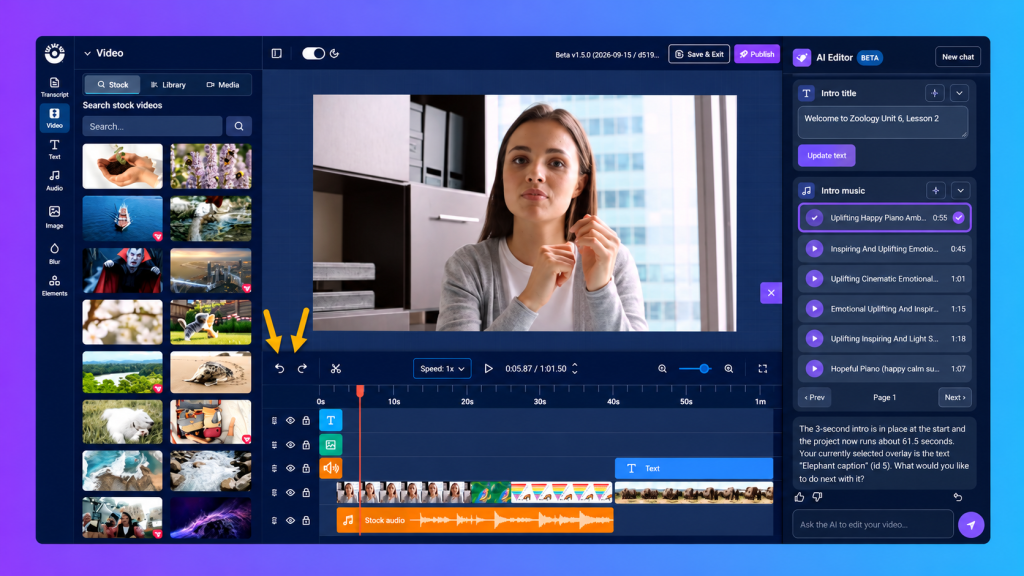
Task: Select the scissors split tool
Action: (x=336, y=368)
